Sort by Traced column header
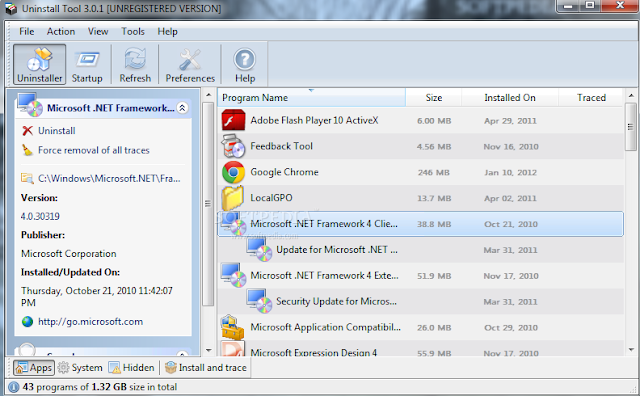Screen dimensions: 640x396 pos(591,98)
